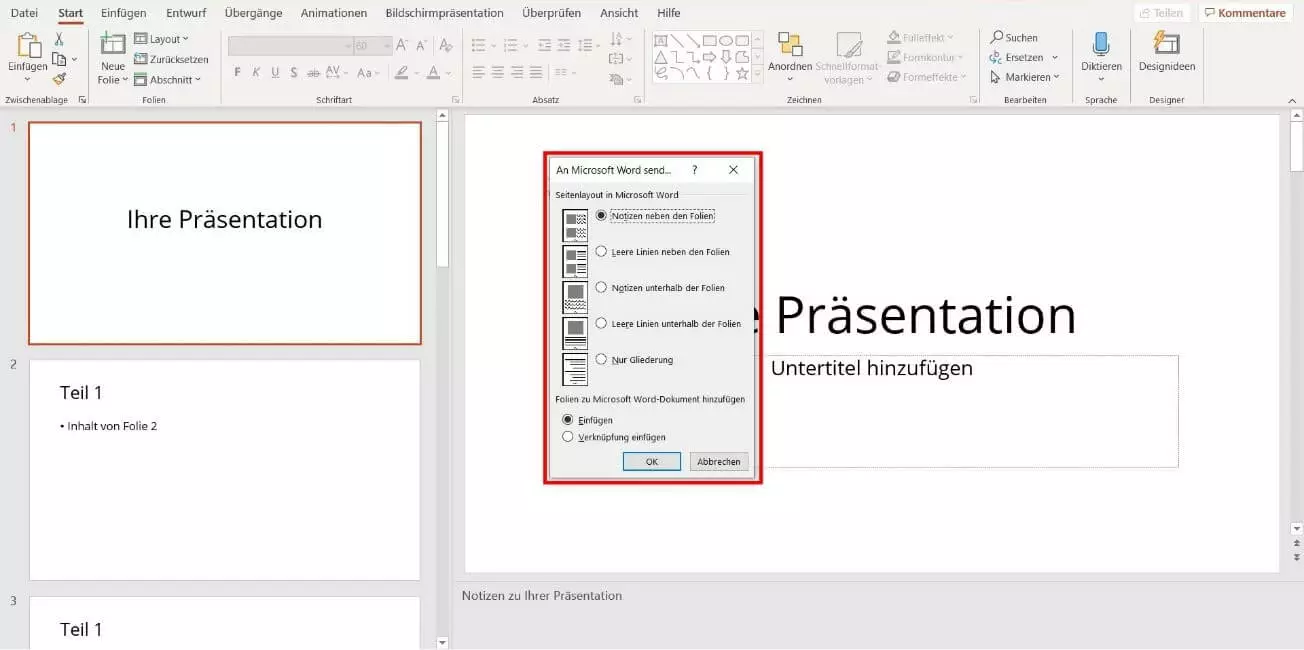Image resolution: width=1304 pixels, height=650 pixels.
Task: Click the Suchen magnifier button
Action: coord(1014,37)
